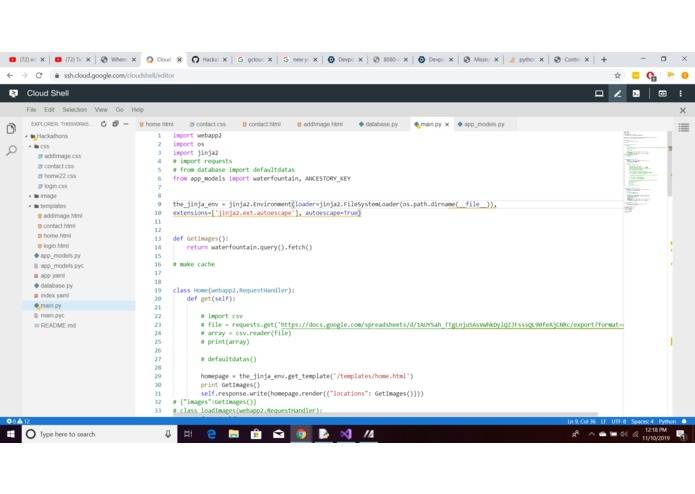Viewport: 695px width, 494px height.
Task: Open Task View on taskbar
Action: click(x=188, y=434)
